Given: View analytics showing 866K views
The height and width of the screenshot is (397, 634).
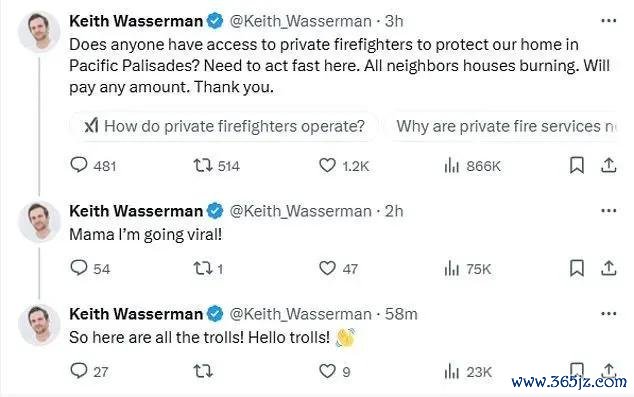Looking at the screenshot, I should (472, 166).
